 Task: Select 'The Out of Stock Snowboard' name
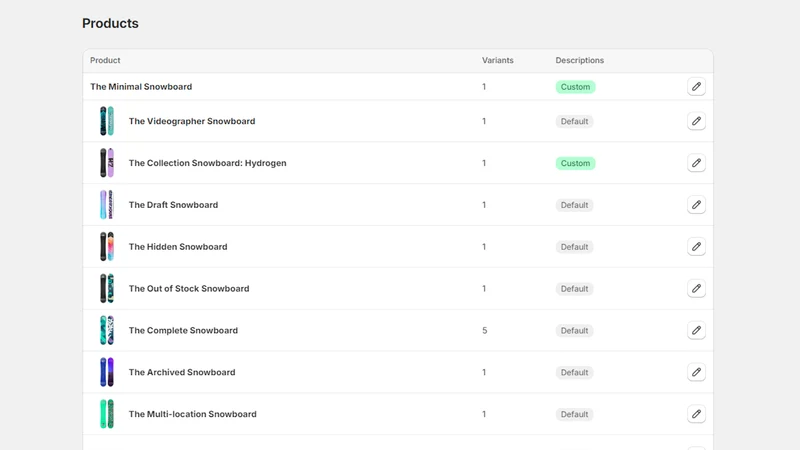click(x=189, y=289)
